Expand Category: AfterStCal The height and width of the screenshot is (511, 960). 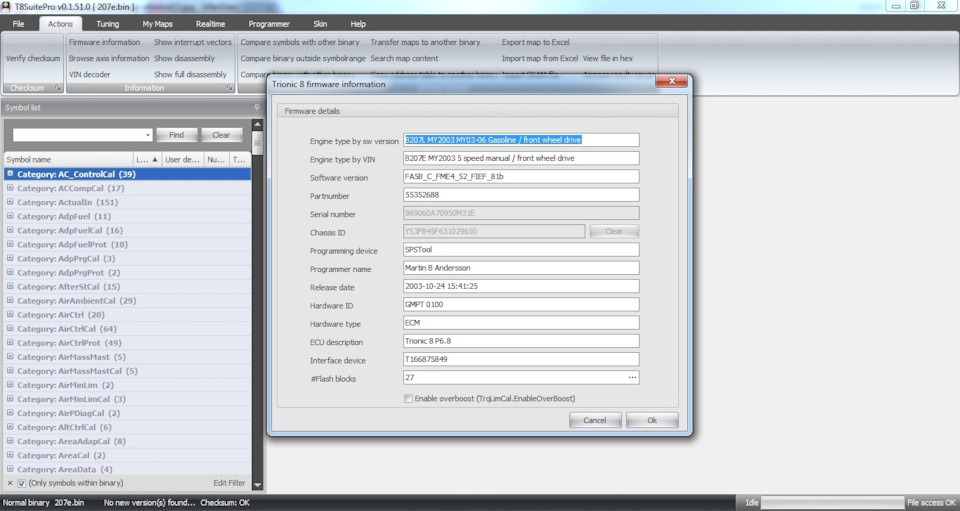pyautogui.click(x=10, y=286)
